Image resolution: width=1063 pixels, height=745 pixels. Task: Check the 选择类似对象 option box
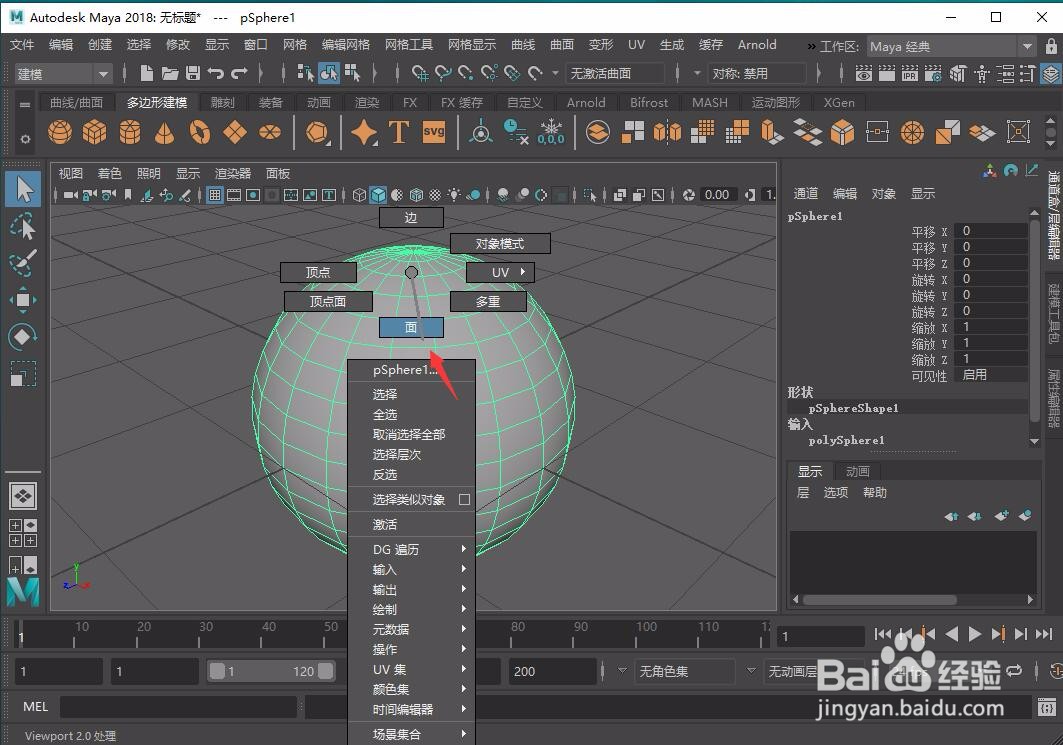pyautogui.click(x=464, y=500)
